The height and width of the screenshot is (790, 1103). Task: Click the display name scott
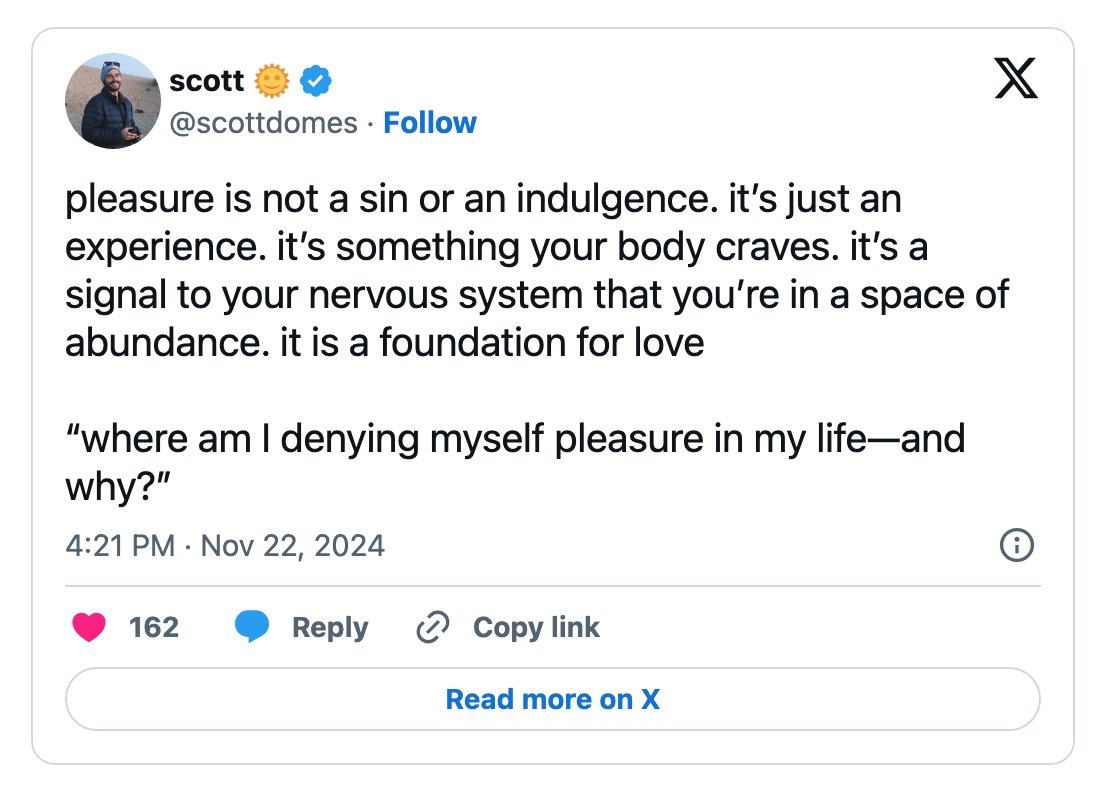pos(207,81)
